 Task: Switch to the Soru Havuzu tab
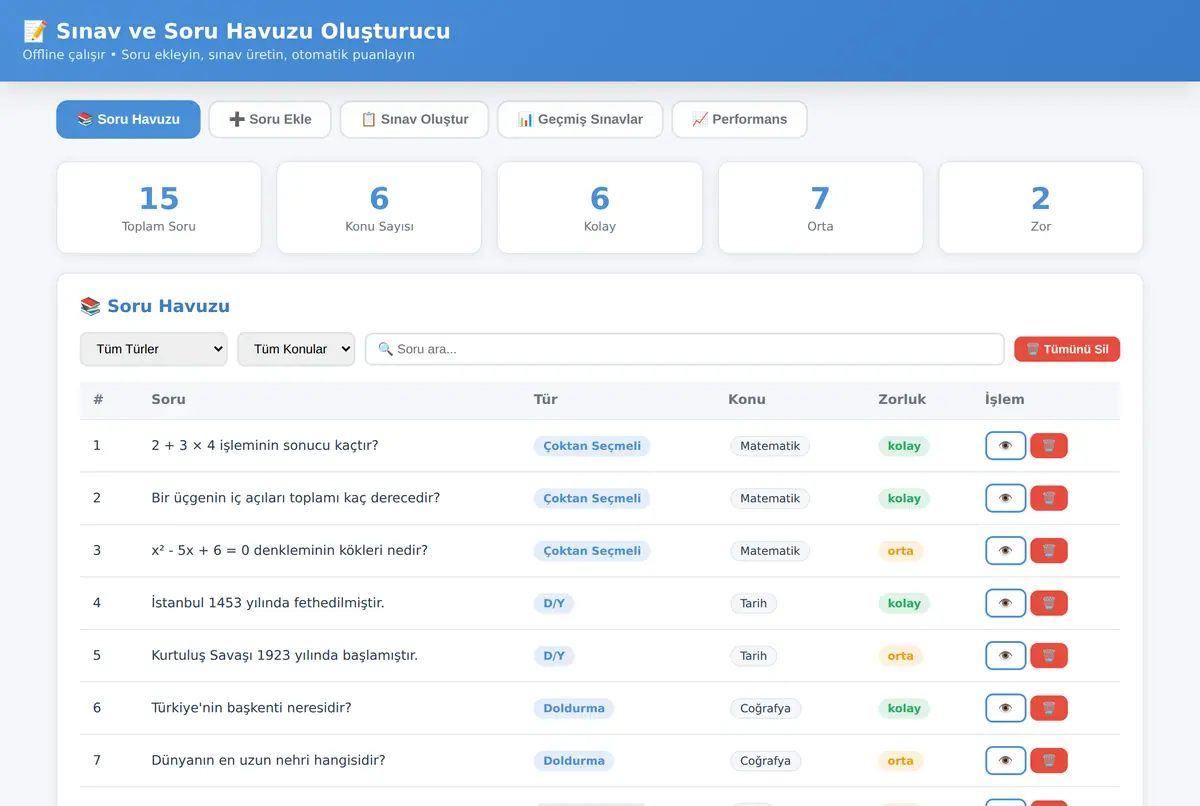128,119
